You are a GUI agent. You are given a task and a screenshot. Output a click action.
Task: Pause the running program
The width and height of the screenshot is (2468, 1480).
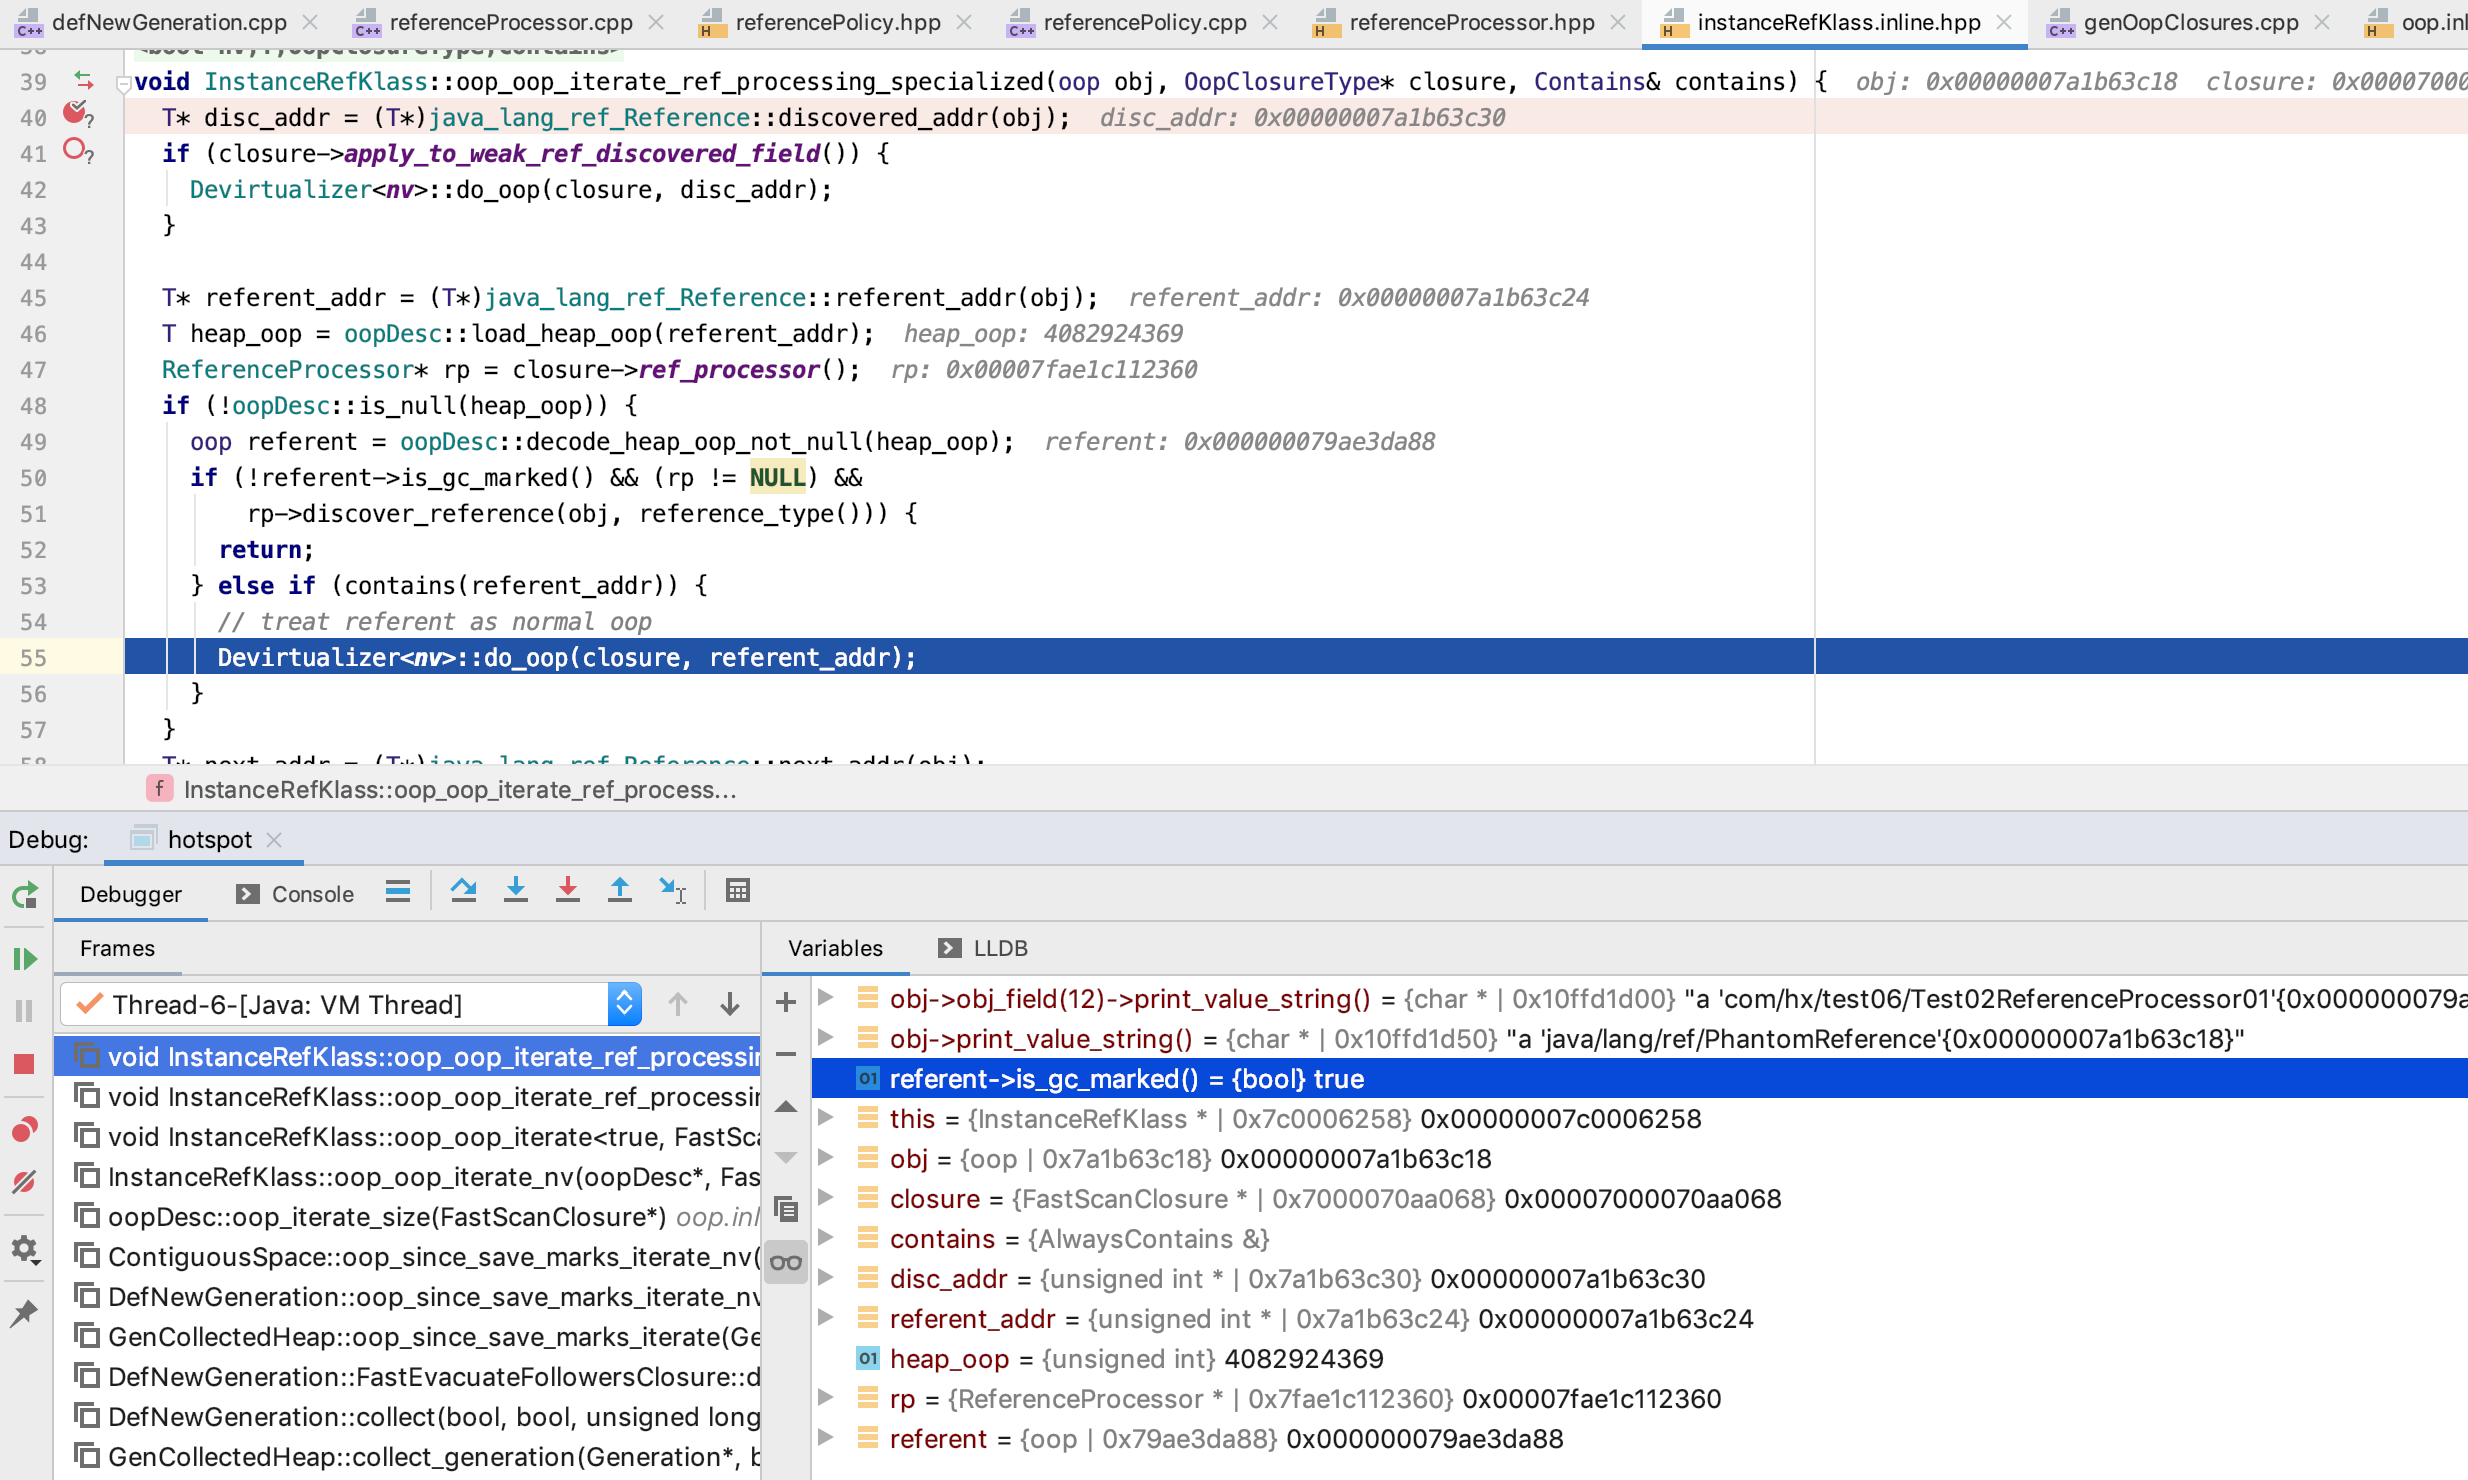click(x=24, y=1010)
